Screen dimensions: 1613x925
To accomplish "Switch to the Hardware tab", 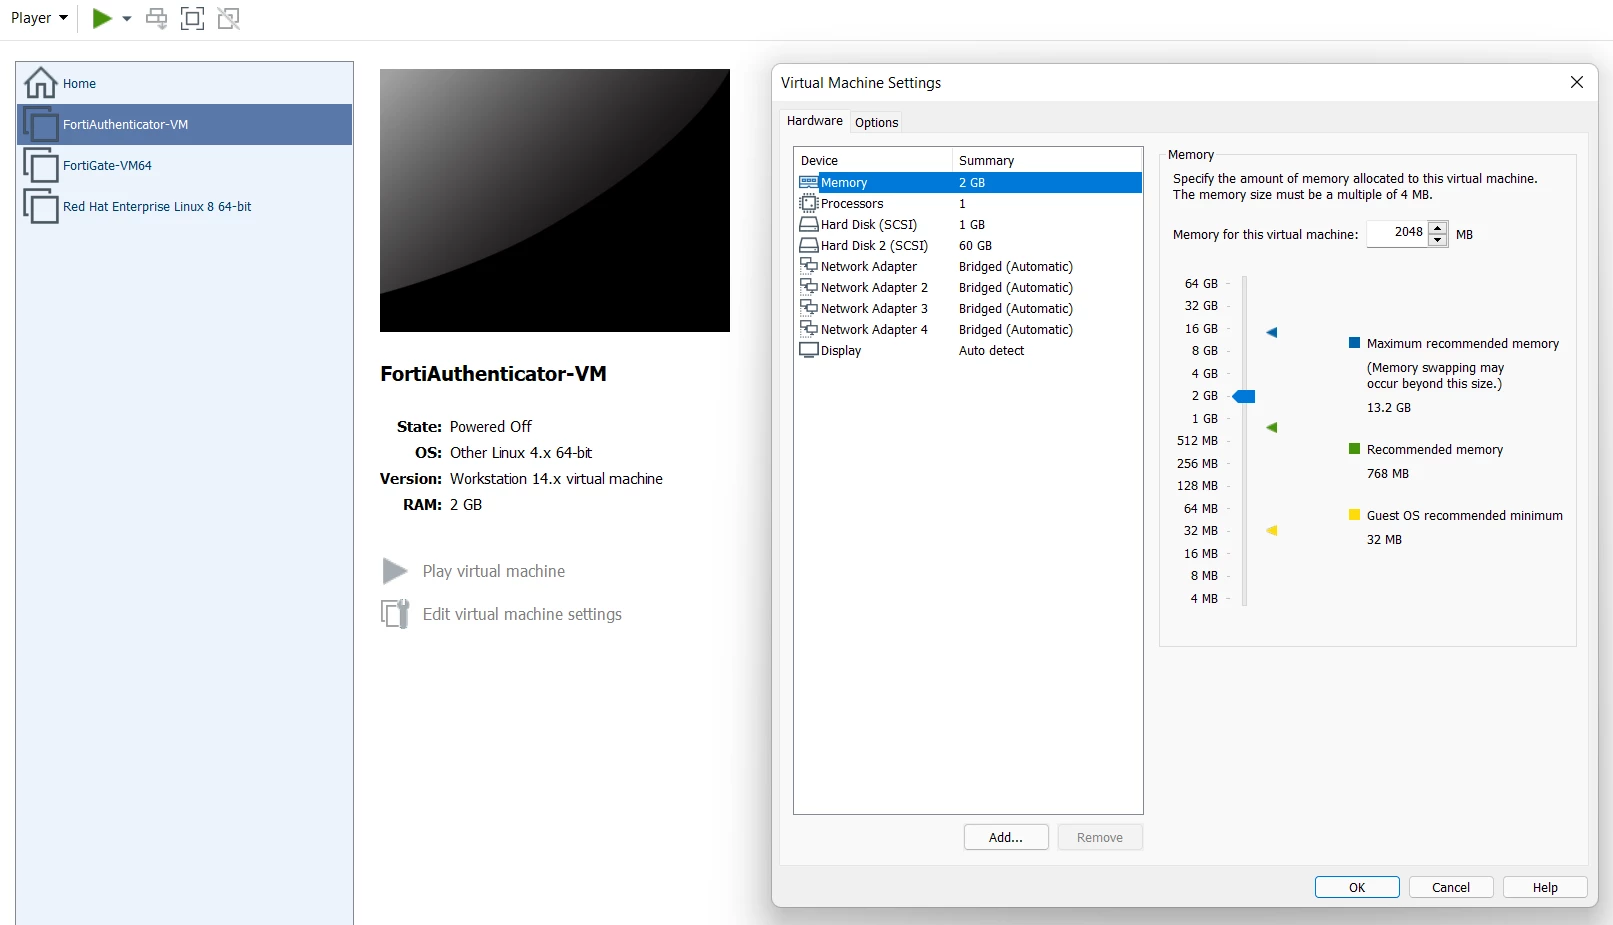I will click(x=814, y=121).
